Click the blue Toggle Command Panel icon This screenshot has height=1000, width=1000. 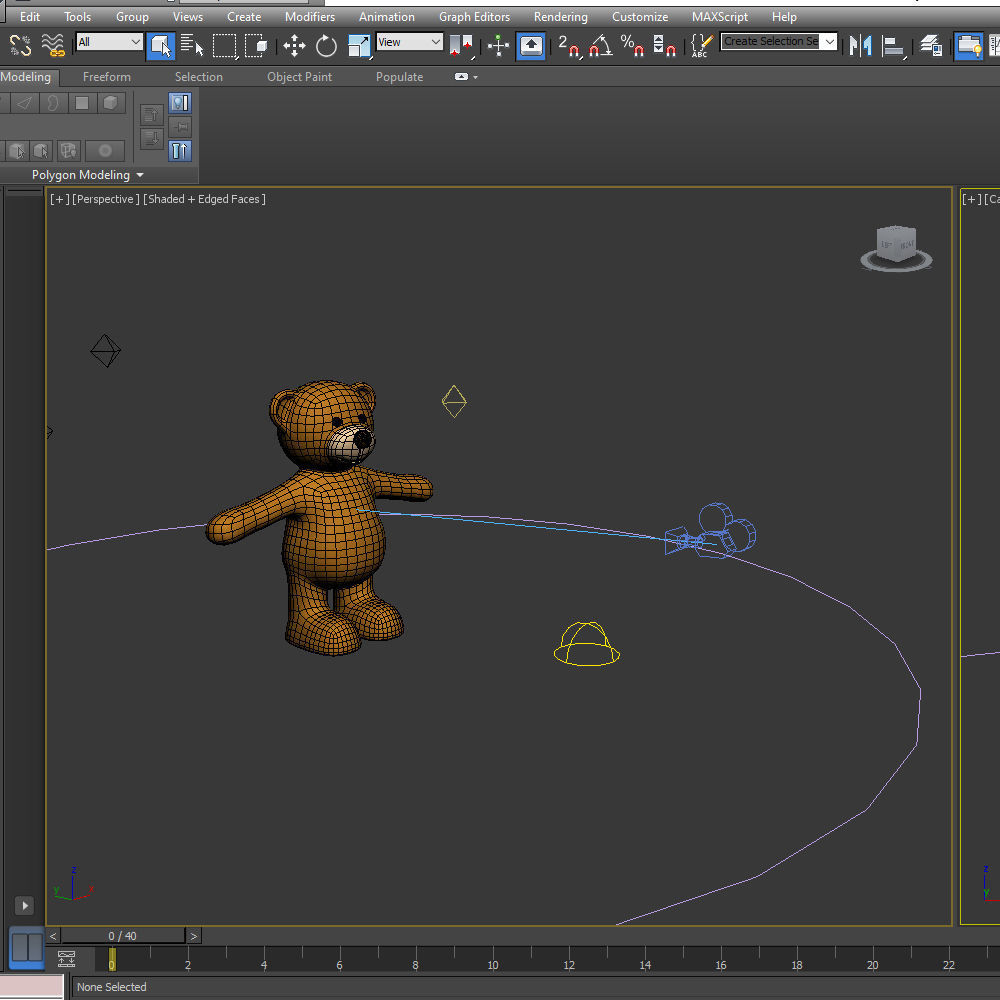(180, 103)
